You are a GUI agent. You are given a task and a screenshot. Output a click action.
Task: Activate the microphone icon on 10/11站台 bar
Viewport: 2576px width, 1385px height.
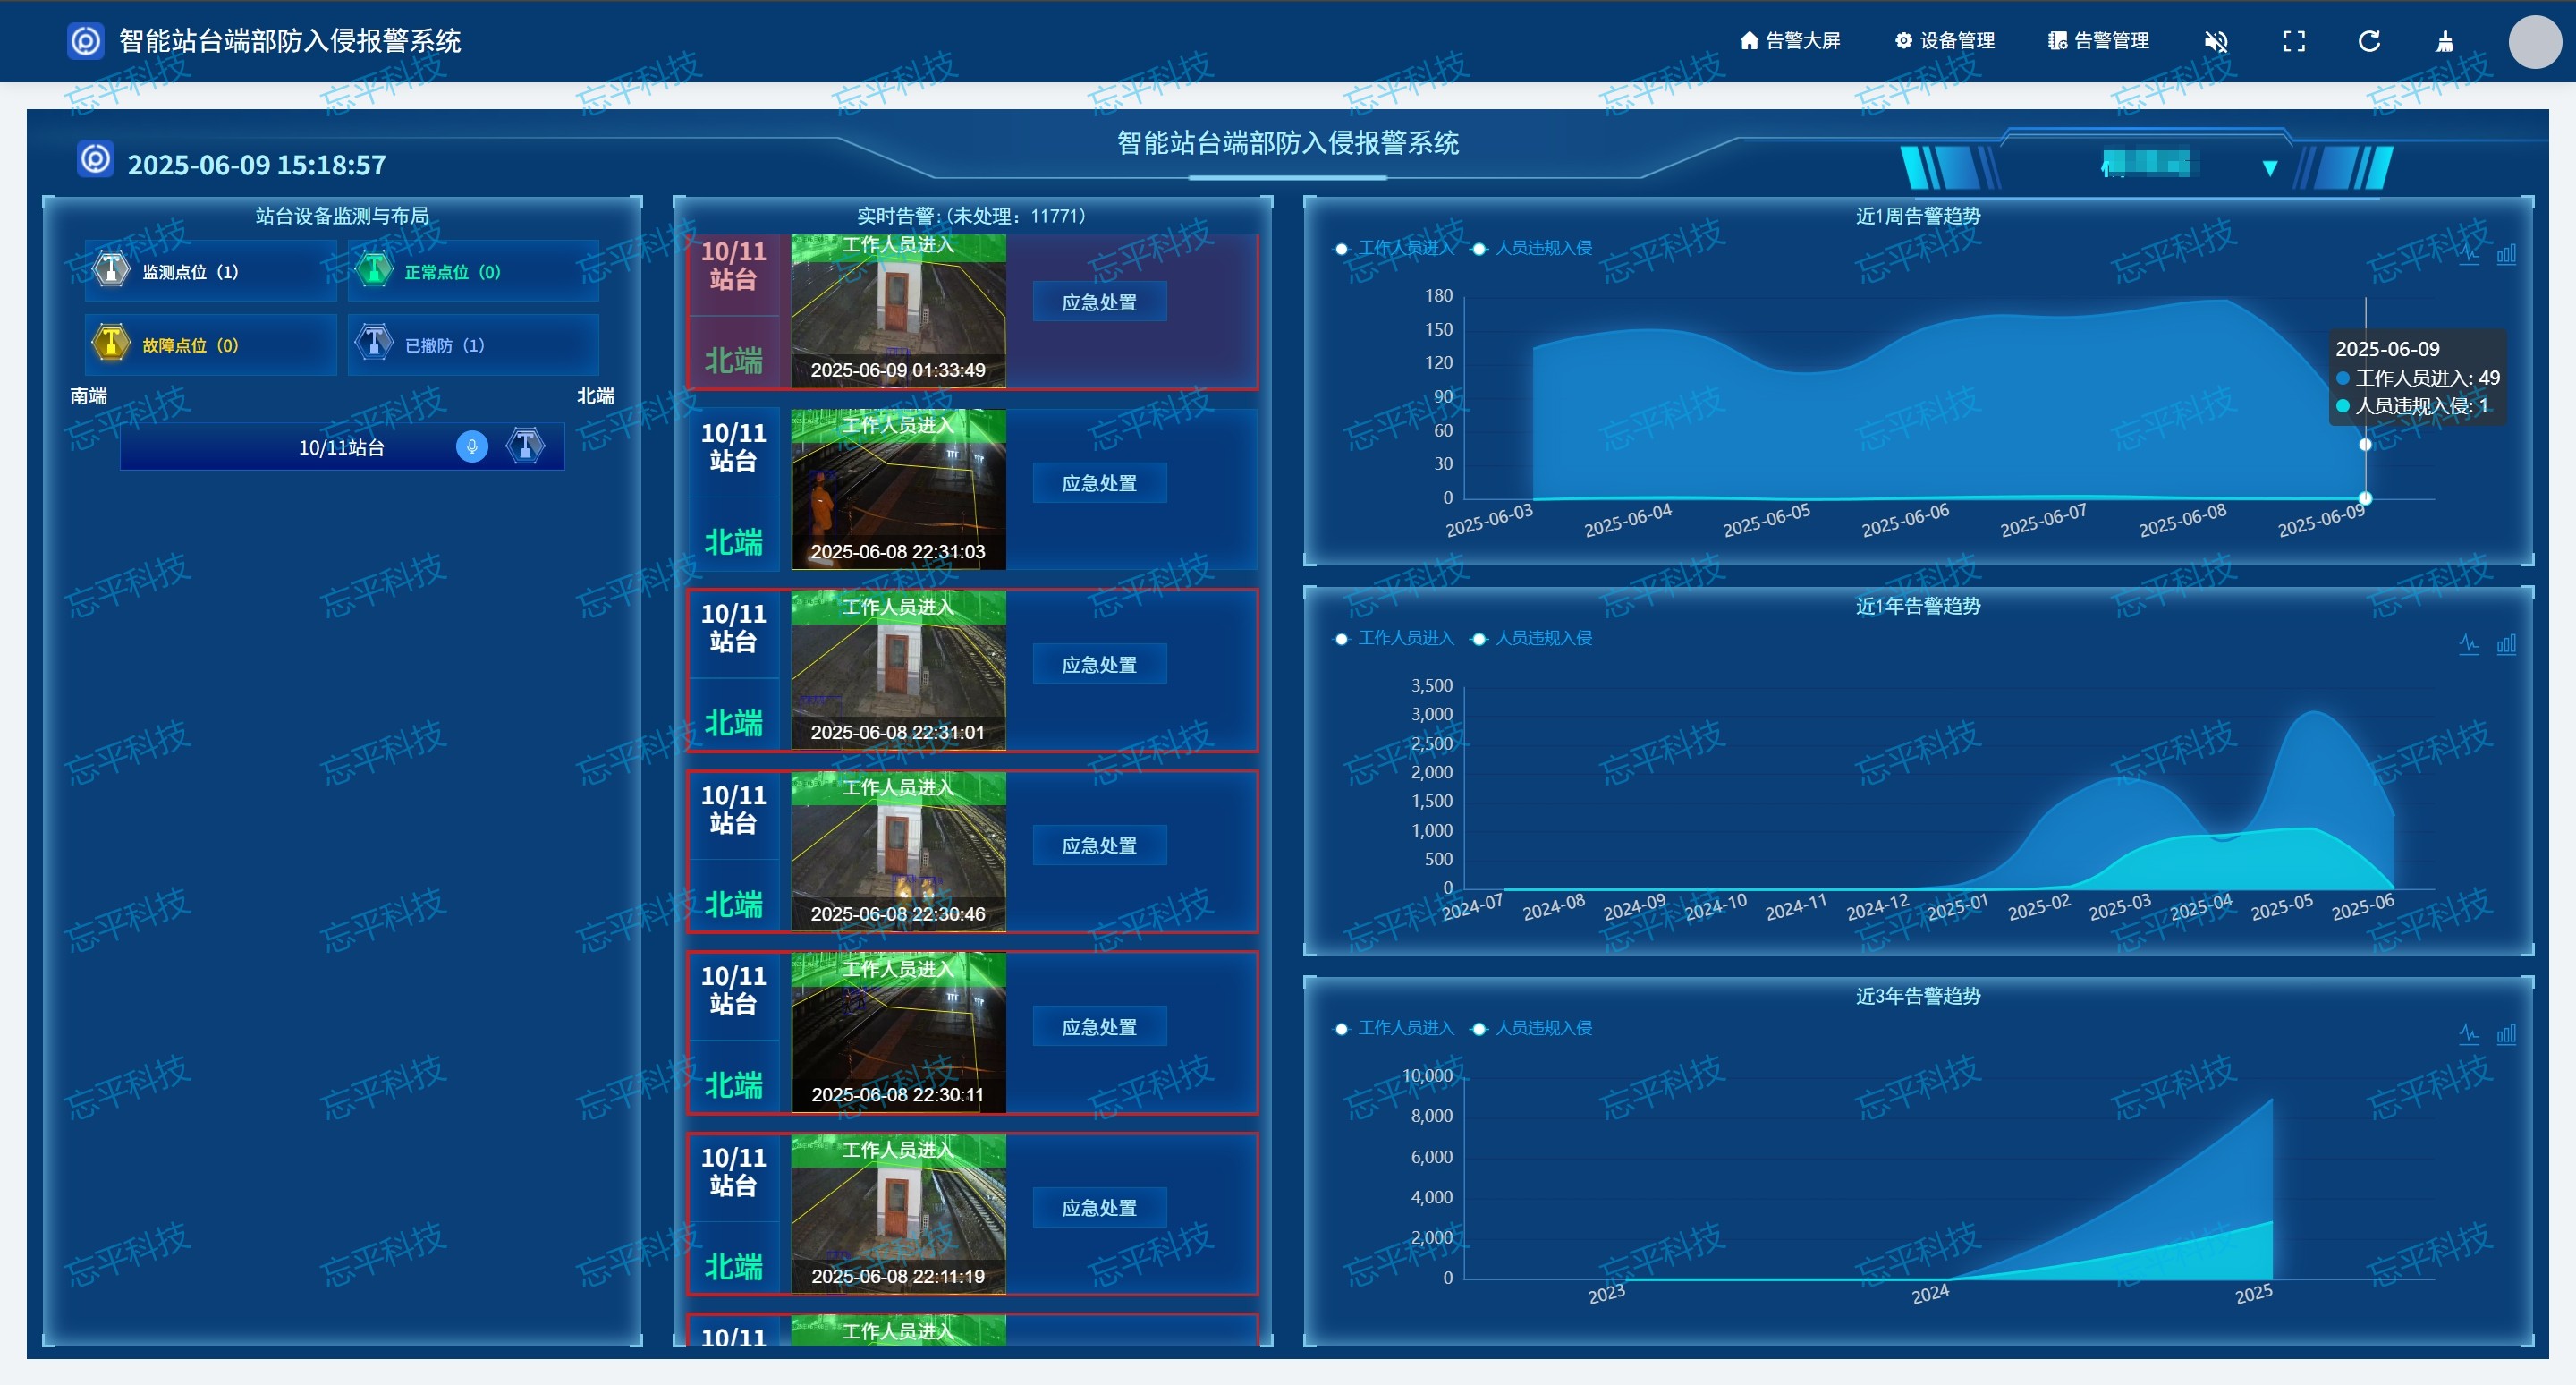pyautogui.click(x=471, y=446)
